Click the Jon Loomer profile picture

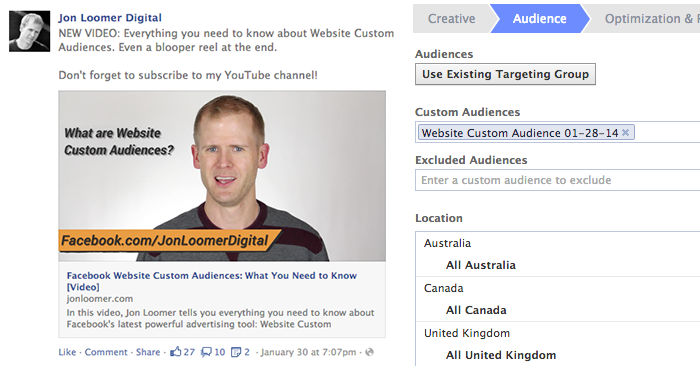coord(29,31)
